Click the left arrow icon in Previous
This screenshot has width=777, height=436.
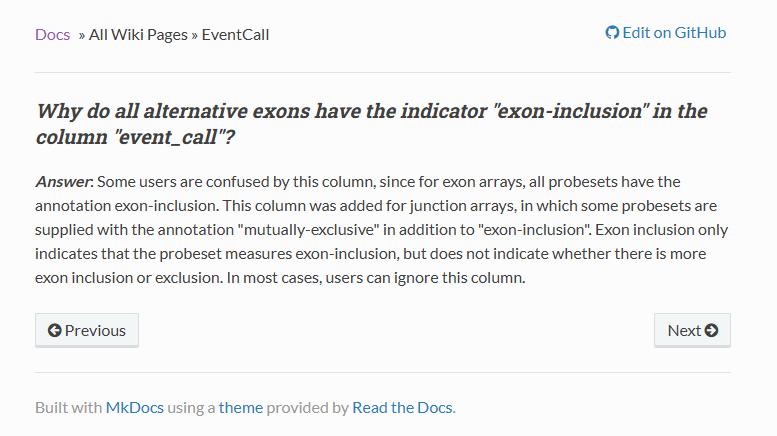coord(54,330)
